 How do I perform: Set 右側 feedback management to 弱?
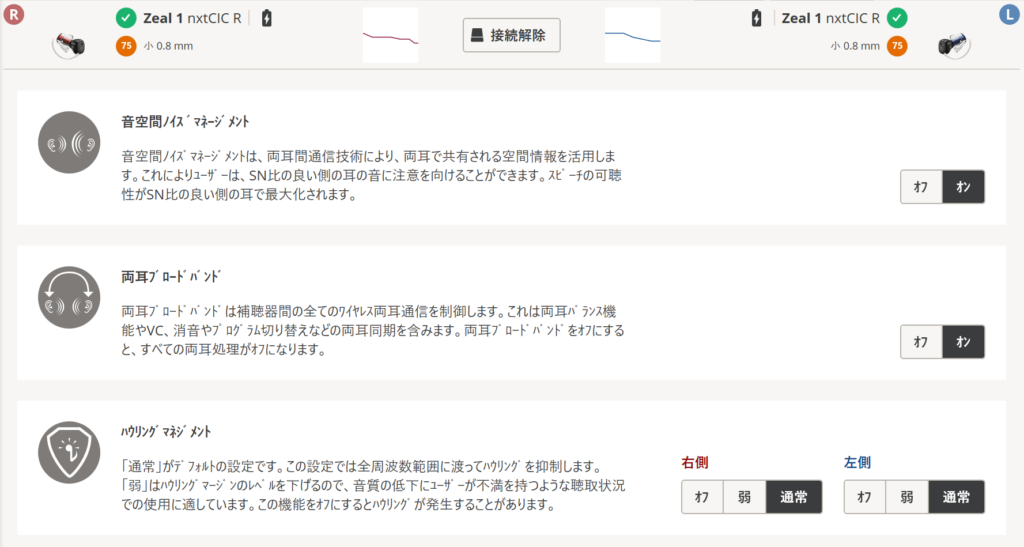tap(744, 497)
